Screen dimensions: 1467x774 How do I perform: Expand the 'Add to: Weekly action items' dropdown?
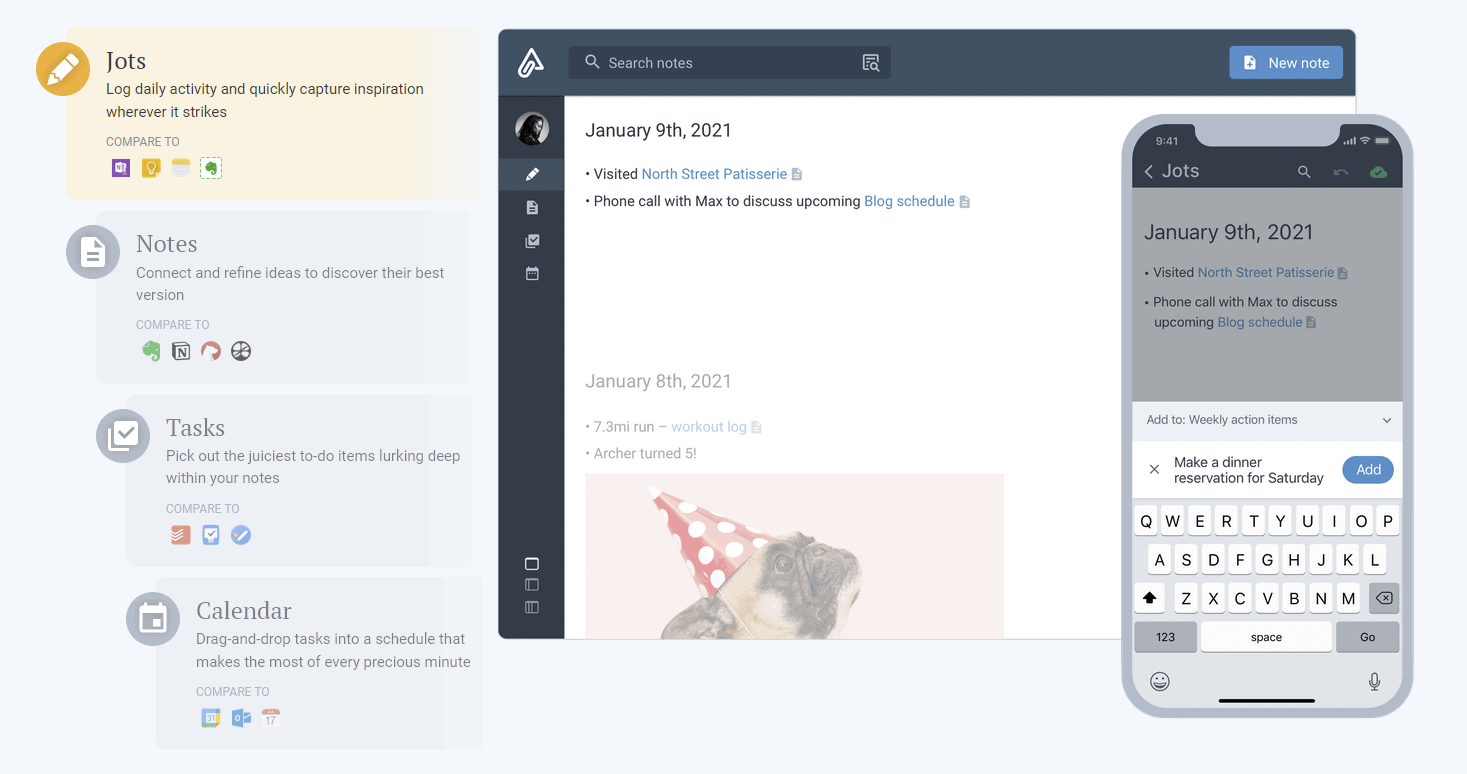point(1386,420)
